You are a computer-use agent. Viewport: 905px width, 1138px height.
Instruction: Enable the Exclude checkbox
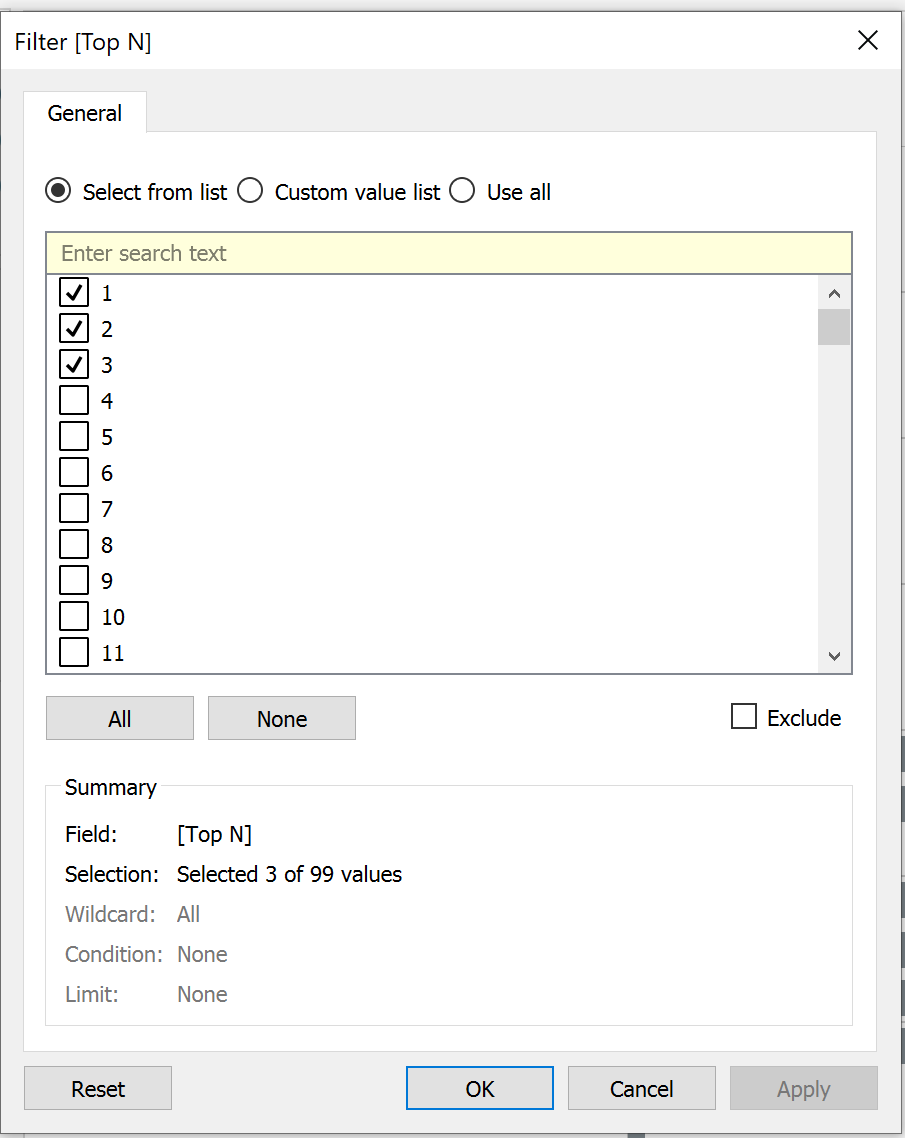[x=744, y=717]
